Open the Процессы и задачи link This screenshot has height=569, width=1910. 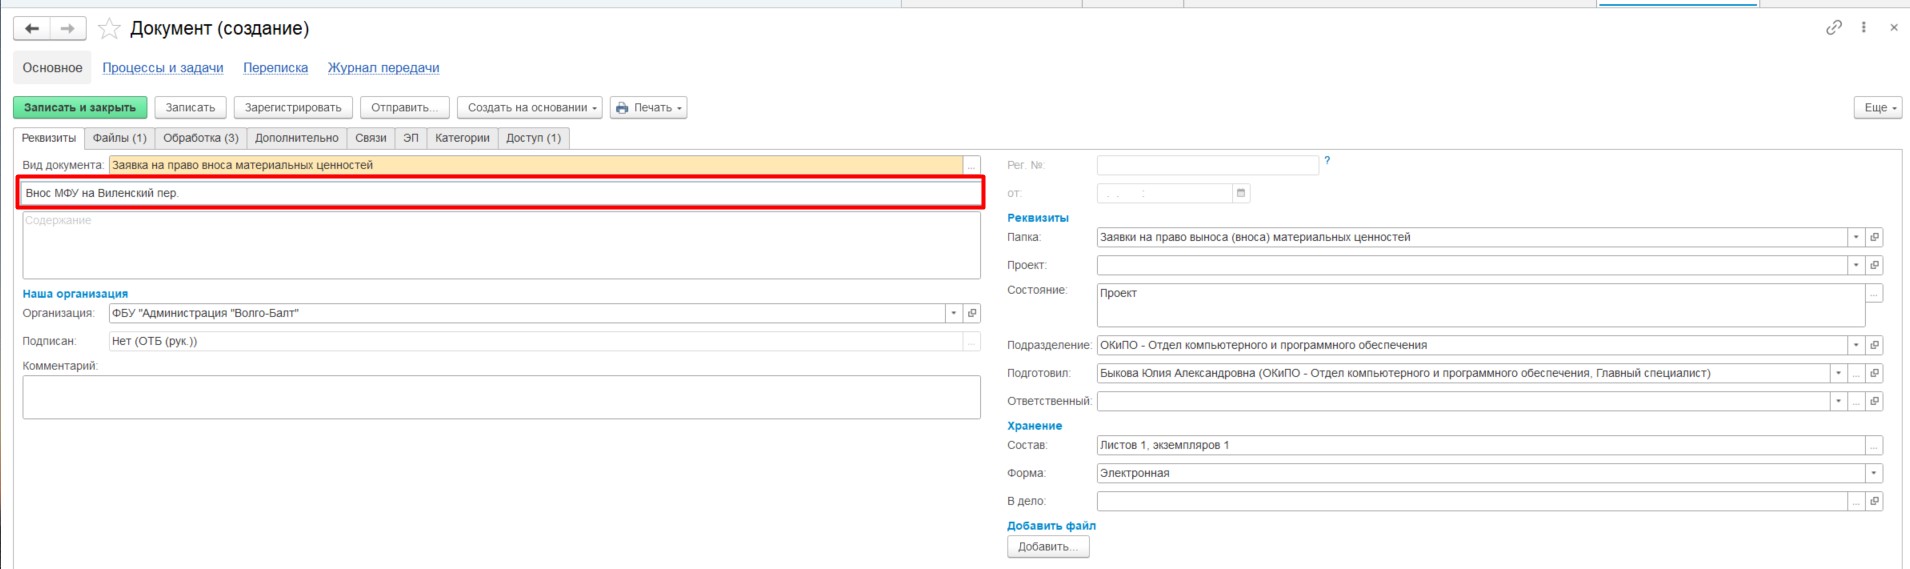(x=162, y=68)
